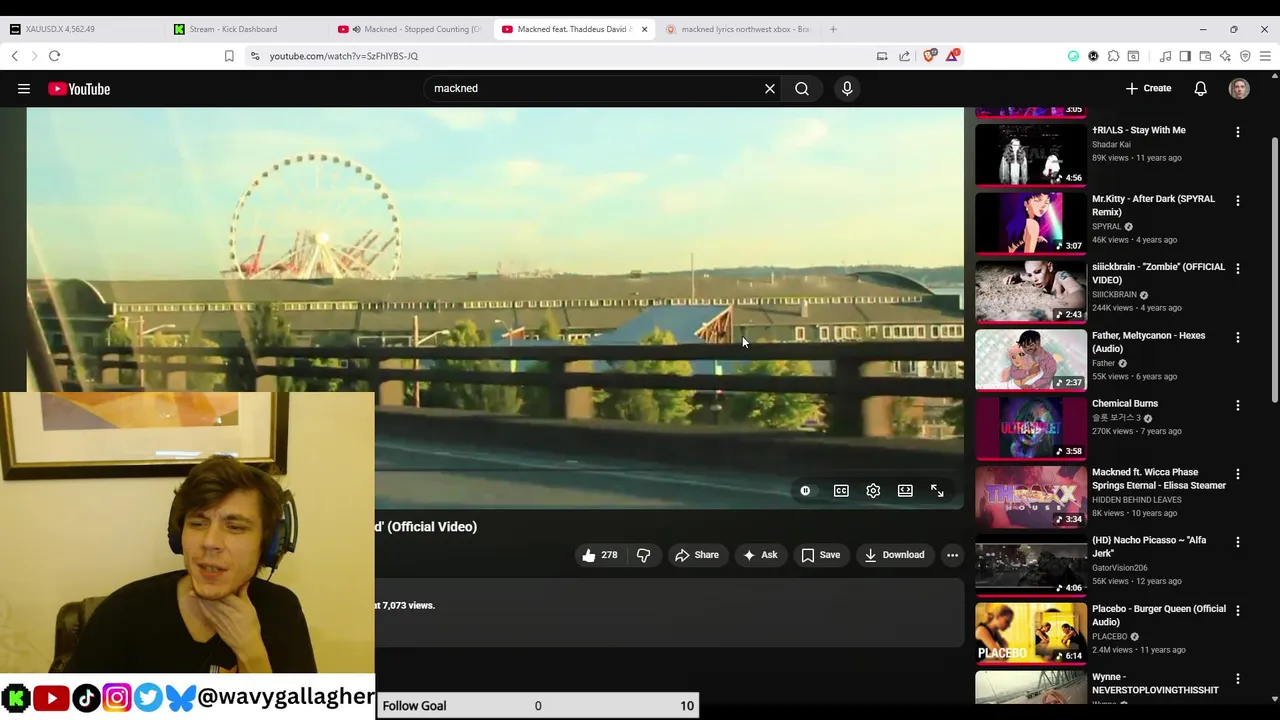Open options for Chemical Burns video
The width and height of the screenshot is (1280, 720).
[x=1238, y=406]
